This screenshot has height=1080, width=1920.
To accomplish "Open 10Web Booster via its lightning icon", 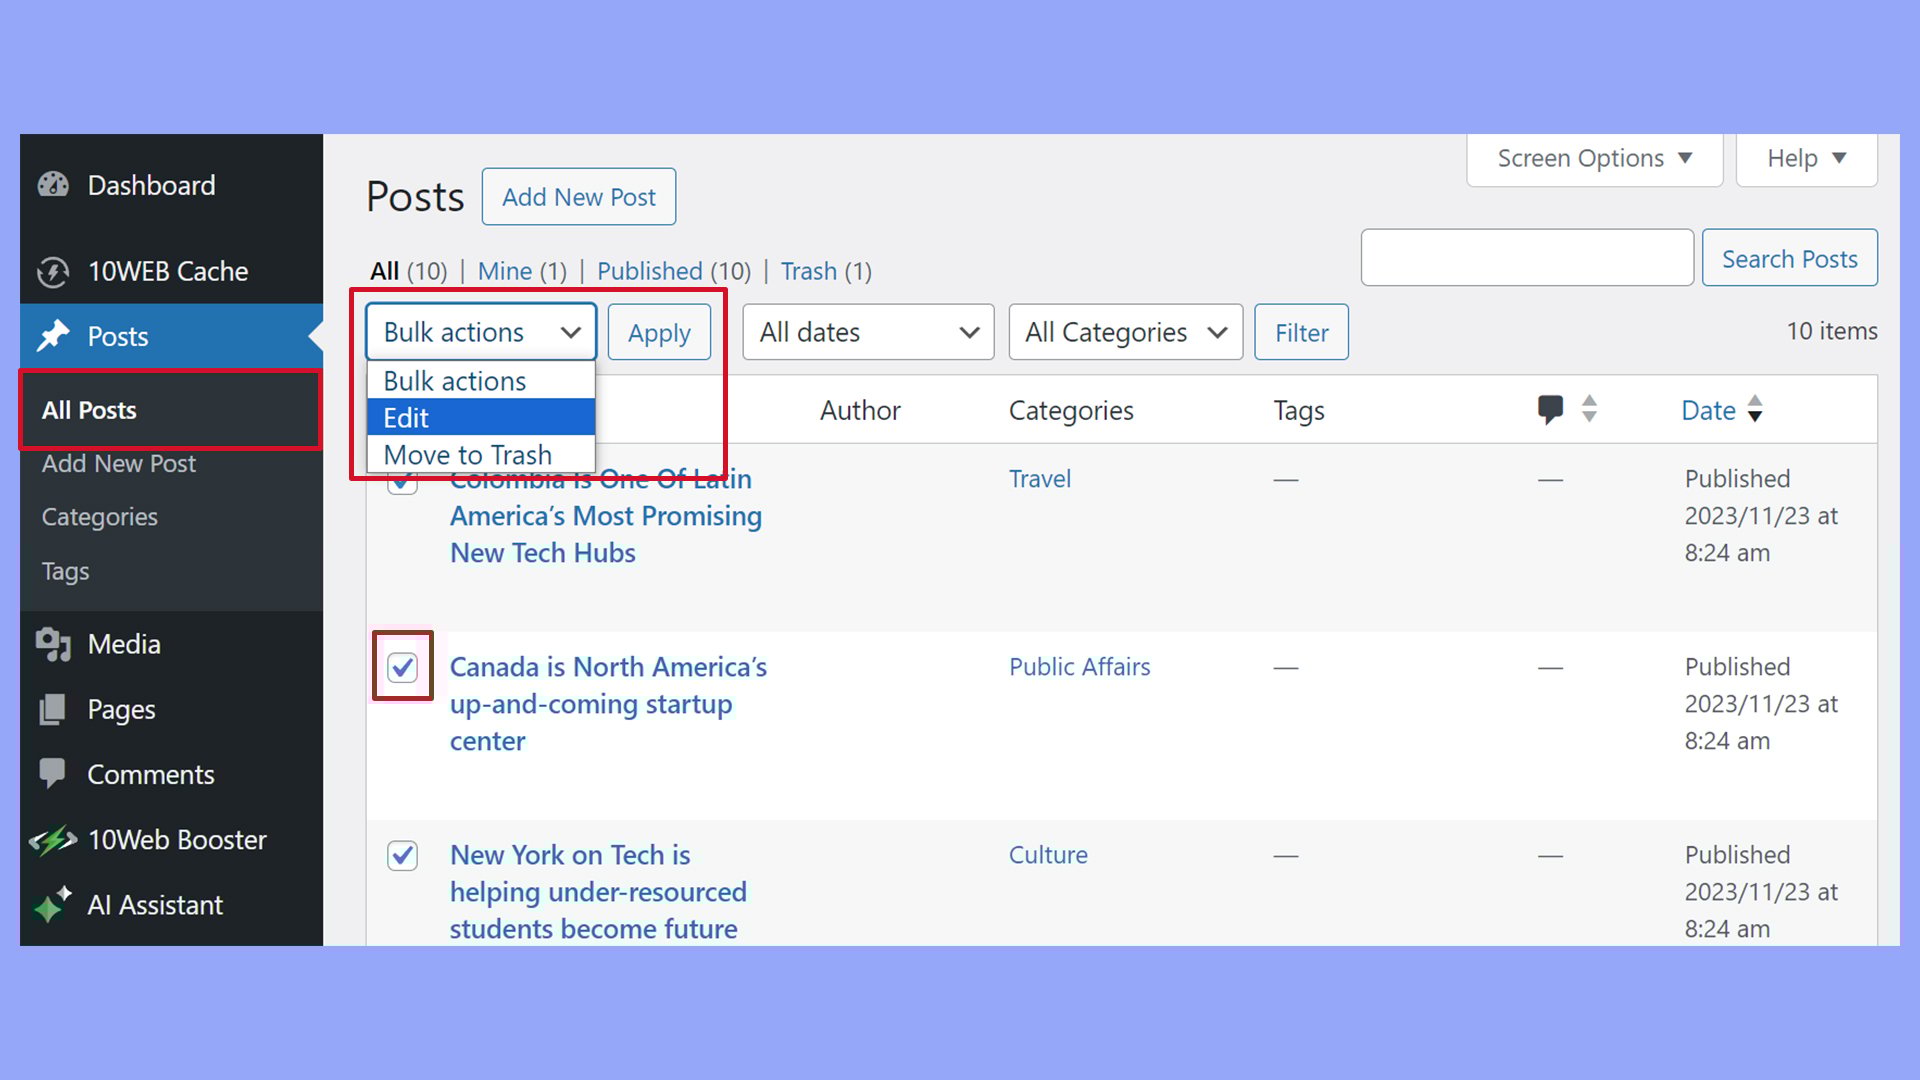I will pyautogui.click(x=53, y=840).
